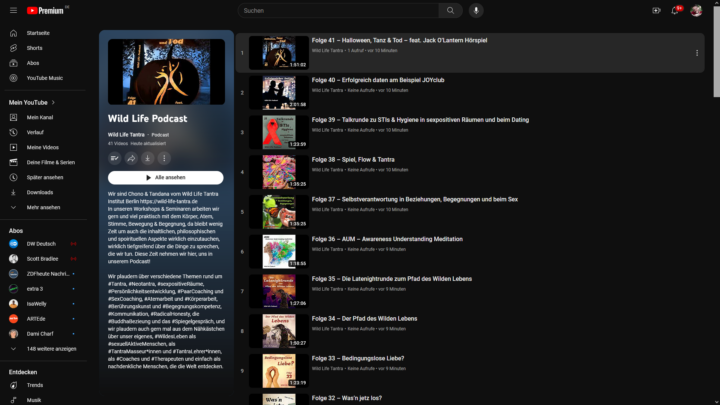Open Meine Videos

pos(45,147)
